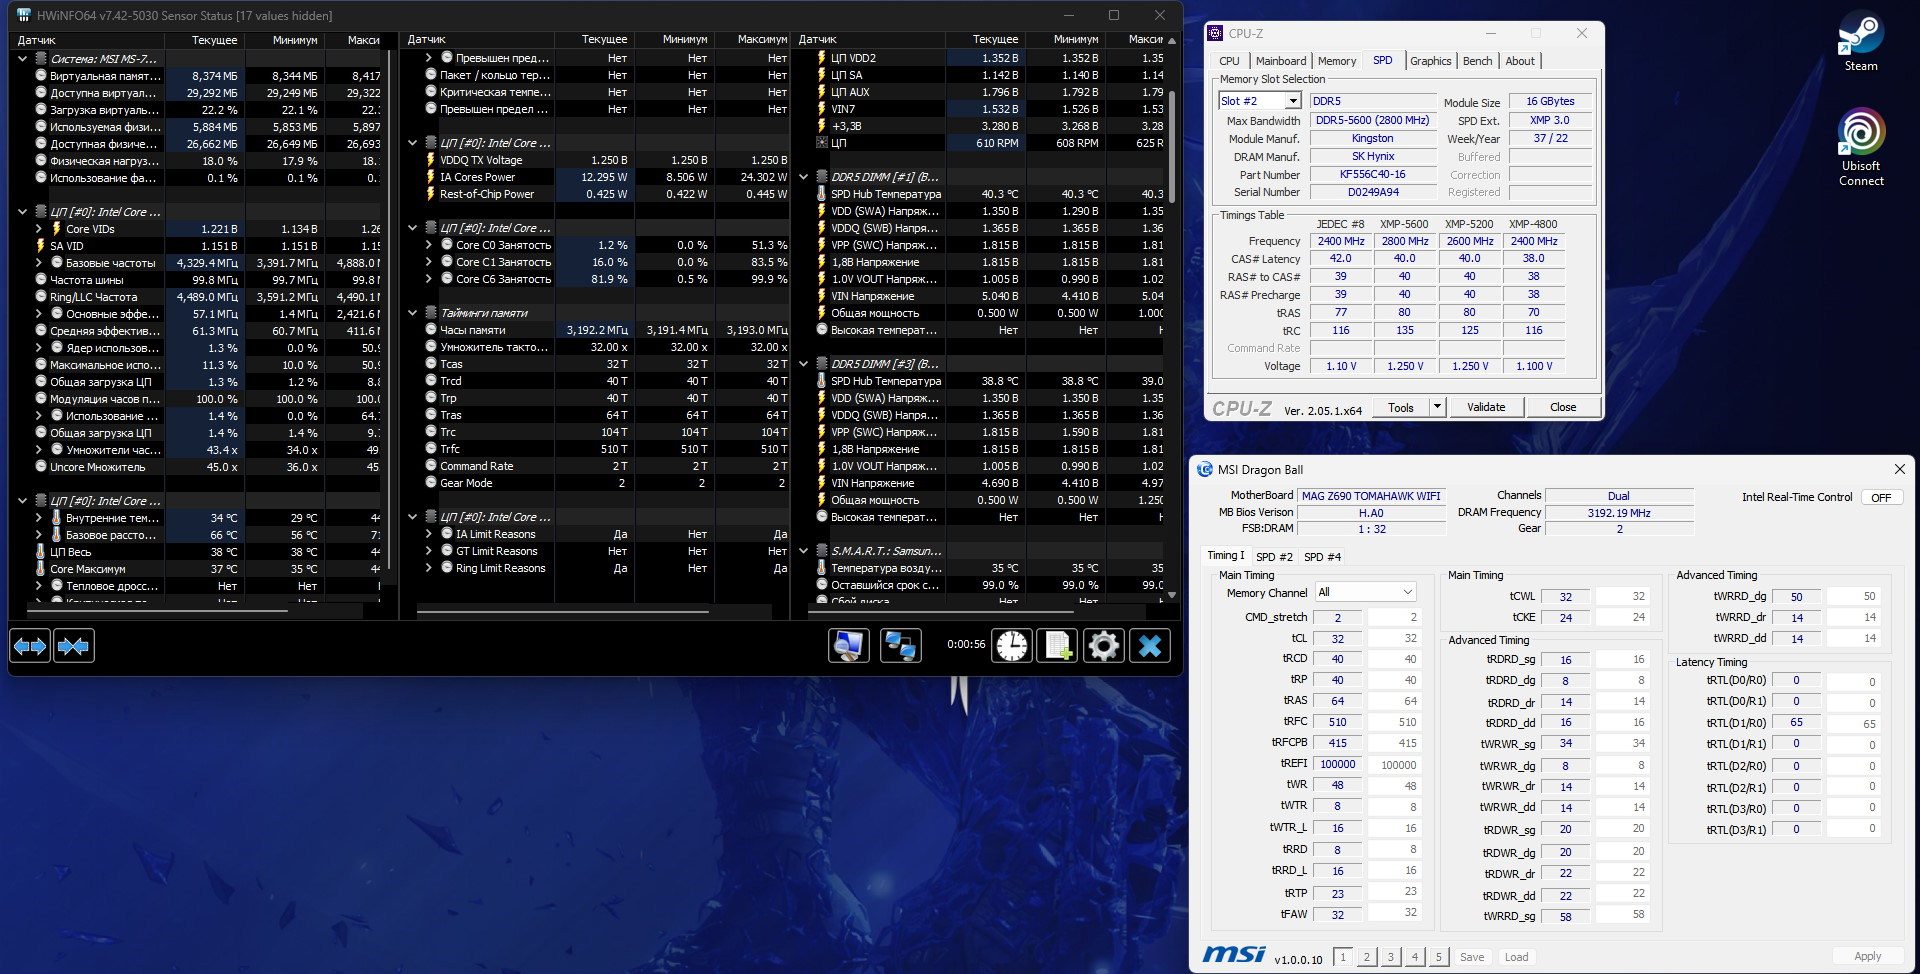Click lightning icon beside ЦП VDD2

click(x=822, y=58)
